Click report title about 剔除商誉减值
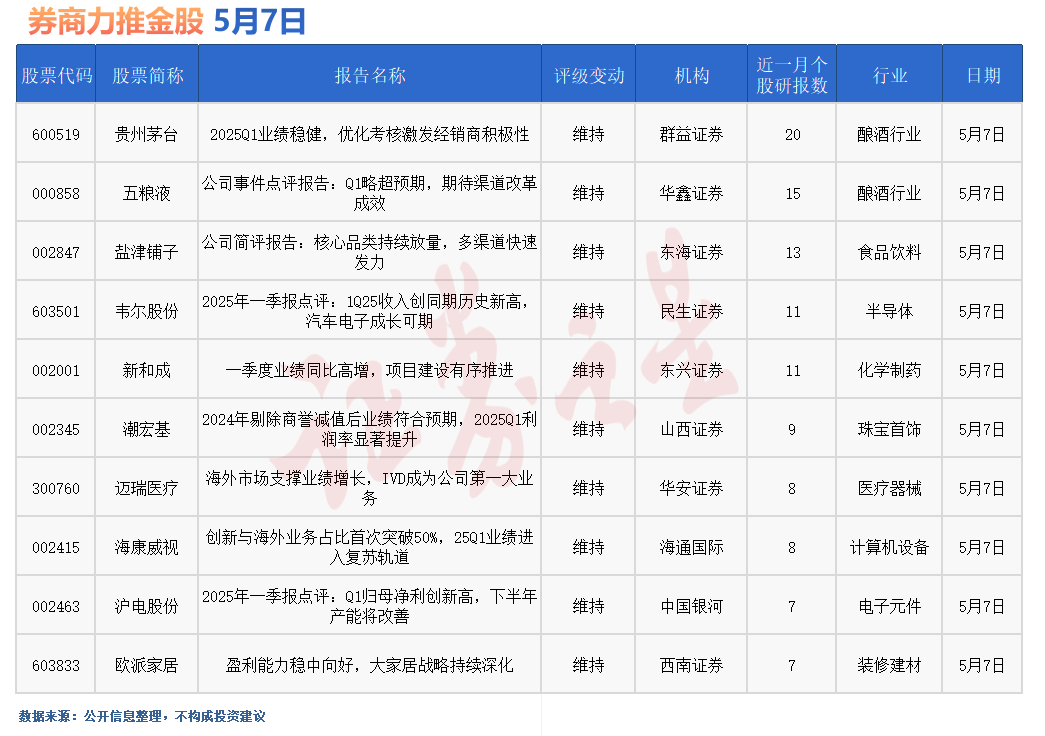 (370, 429)
